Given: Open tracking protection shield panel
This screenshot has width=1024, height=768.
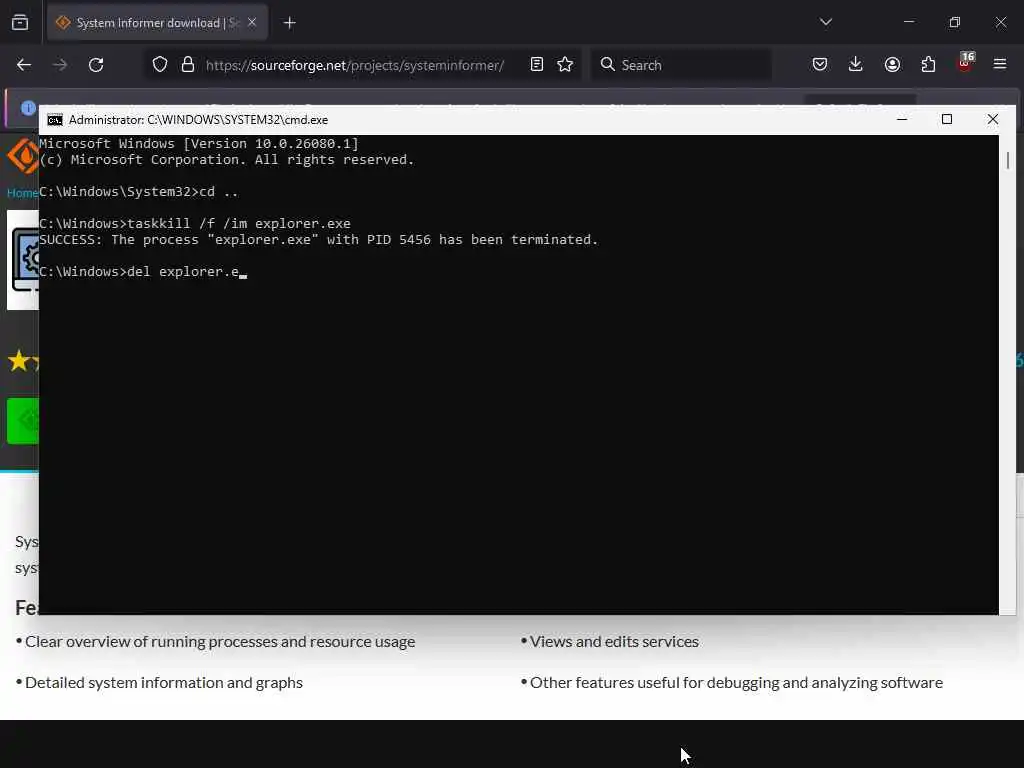Looking at the screenshot, I should pos(160,65).
